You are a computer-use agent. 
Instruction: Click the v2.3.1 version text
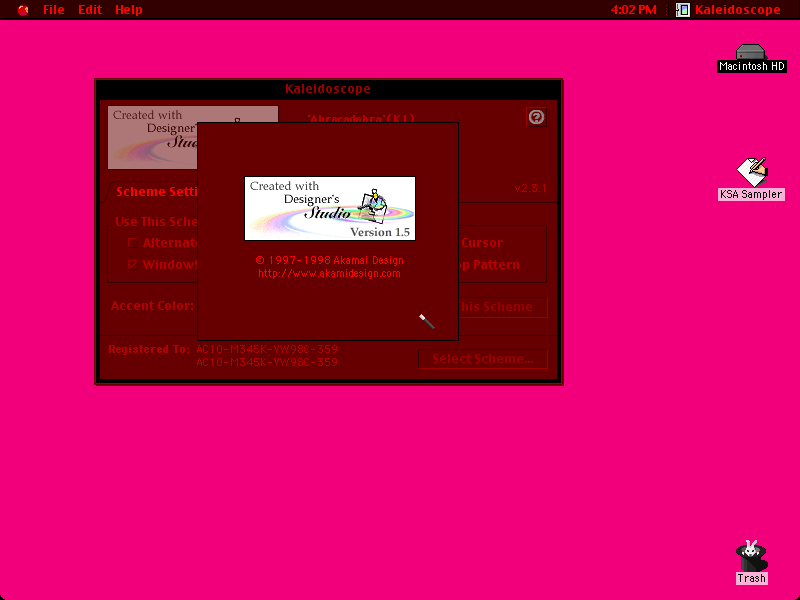pyautogui.click(x=531, y=188)
